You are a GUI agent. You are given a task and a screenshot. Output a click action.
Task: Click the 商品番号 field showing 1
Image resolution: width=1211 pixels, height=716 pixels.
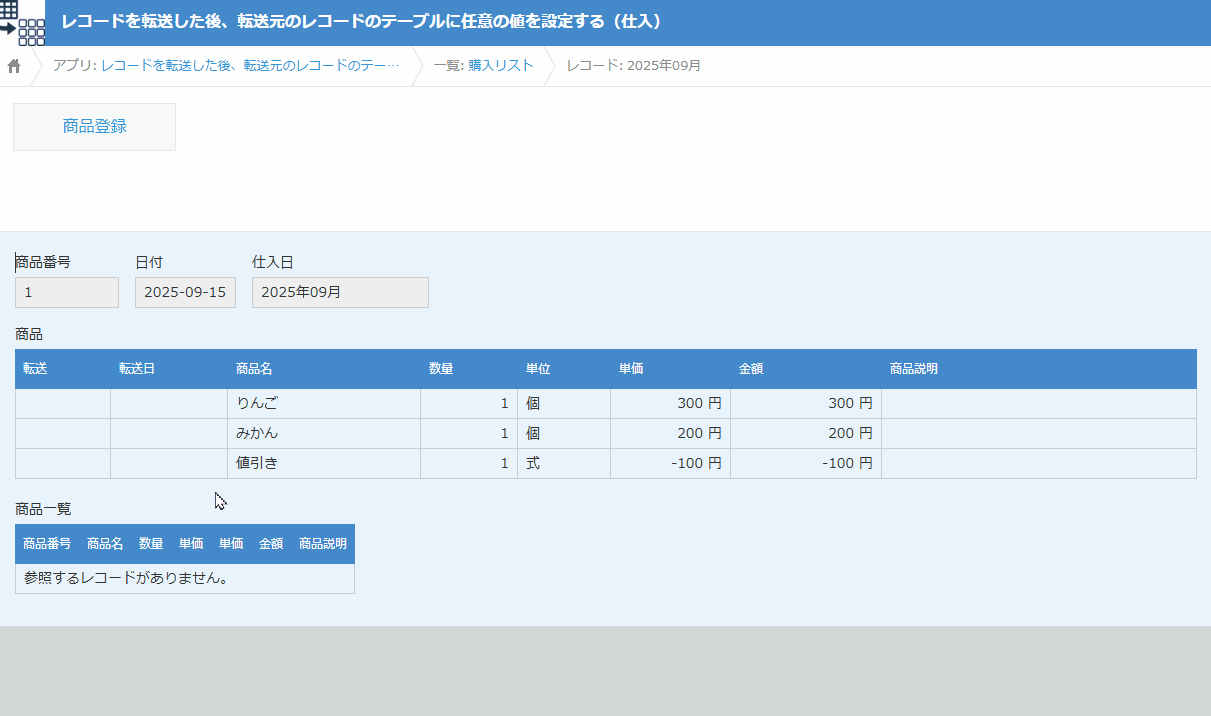click(x=66, y=293)
